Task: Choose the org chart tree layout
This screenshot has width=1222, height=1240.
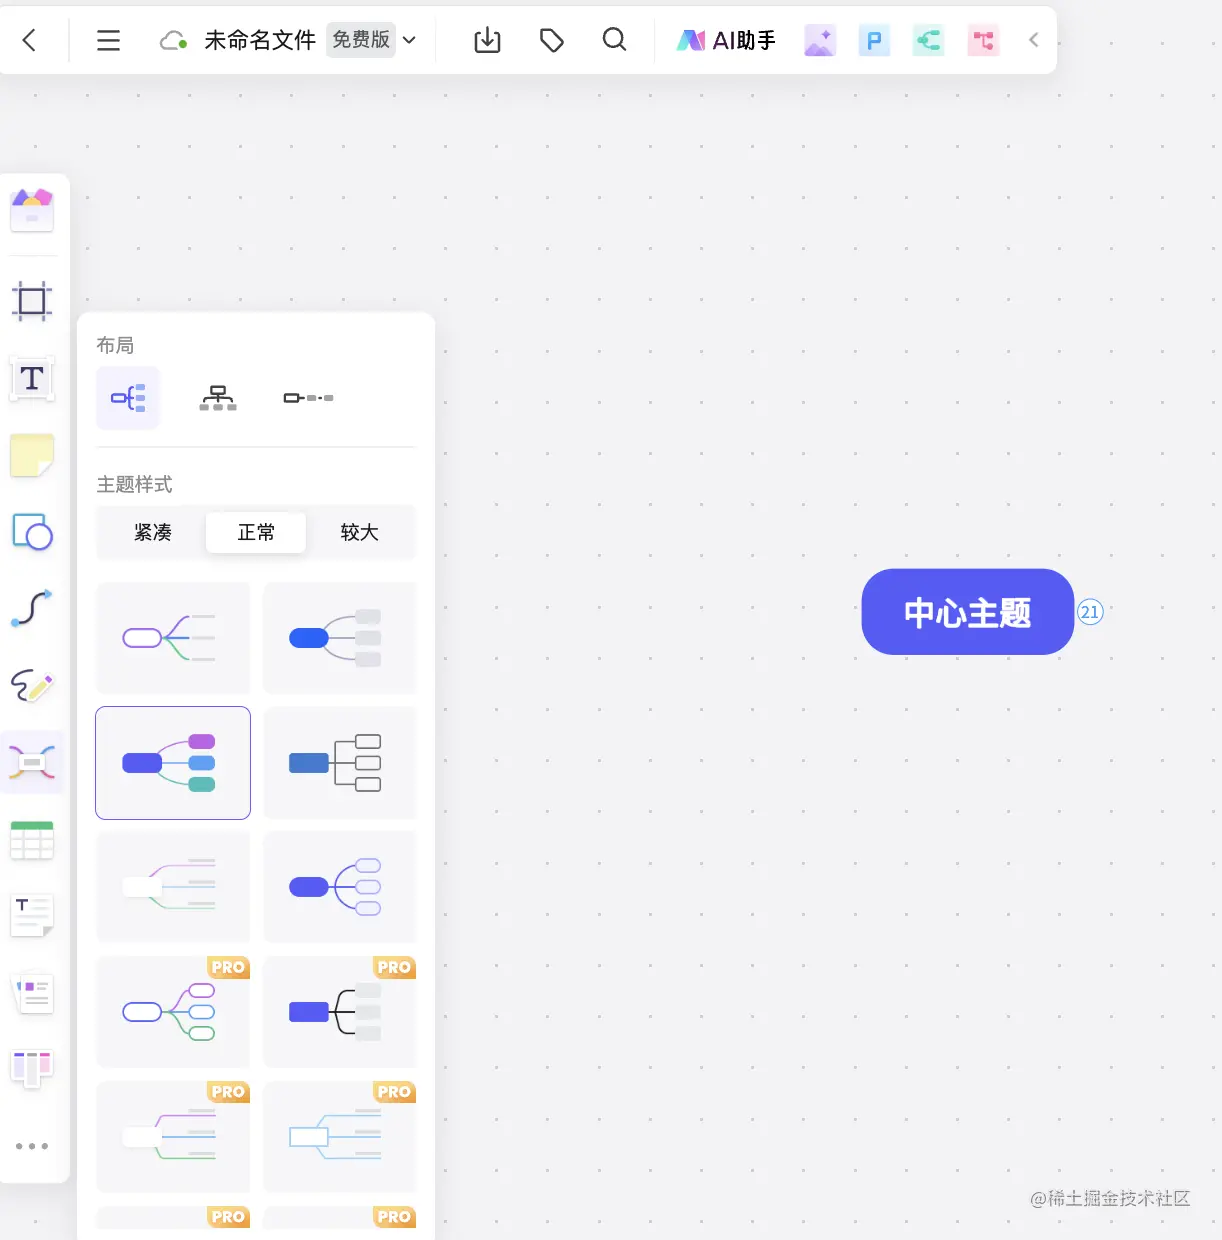Action: 218,398
